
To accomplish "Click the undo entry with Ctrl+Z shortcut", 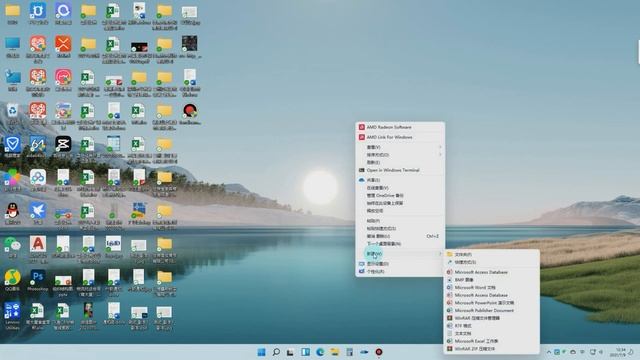I will click(x=400, y=236).
